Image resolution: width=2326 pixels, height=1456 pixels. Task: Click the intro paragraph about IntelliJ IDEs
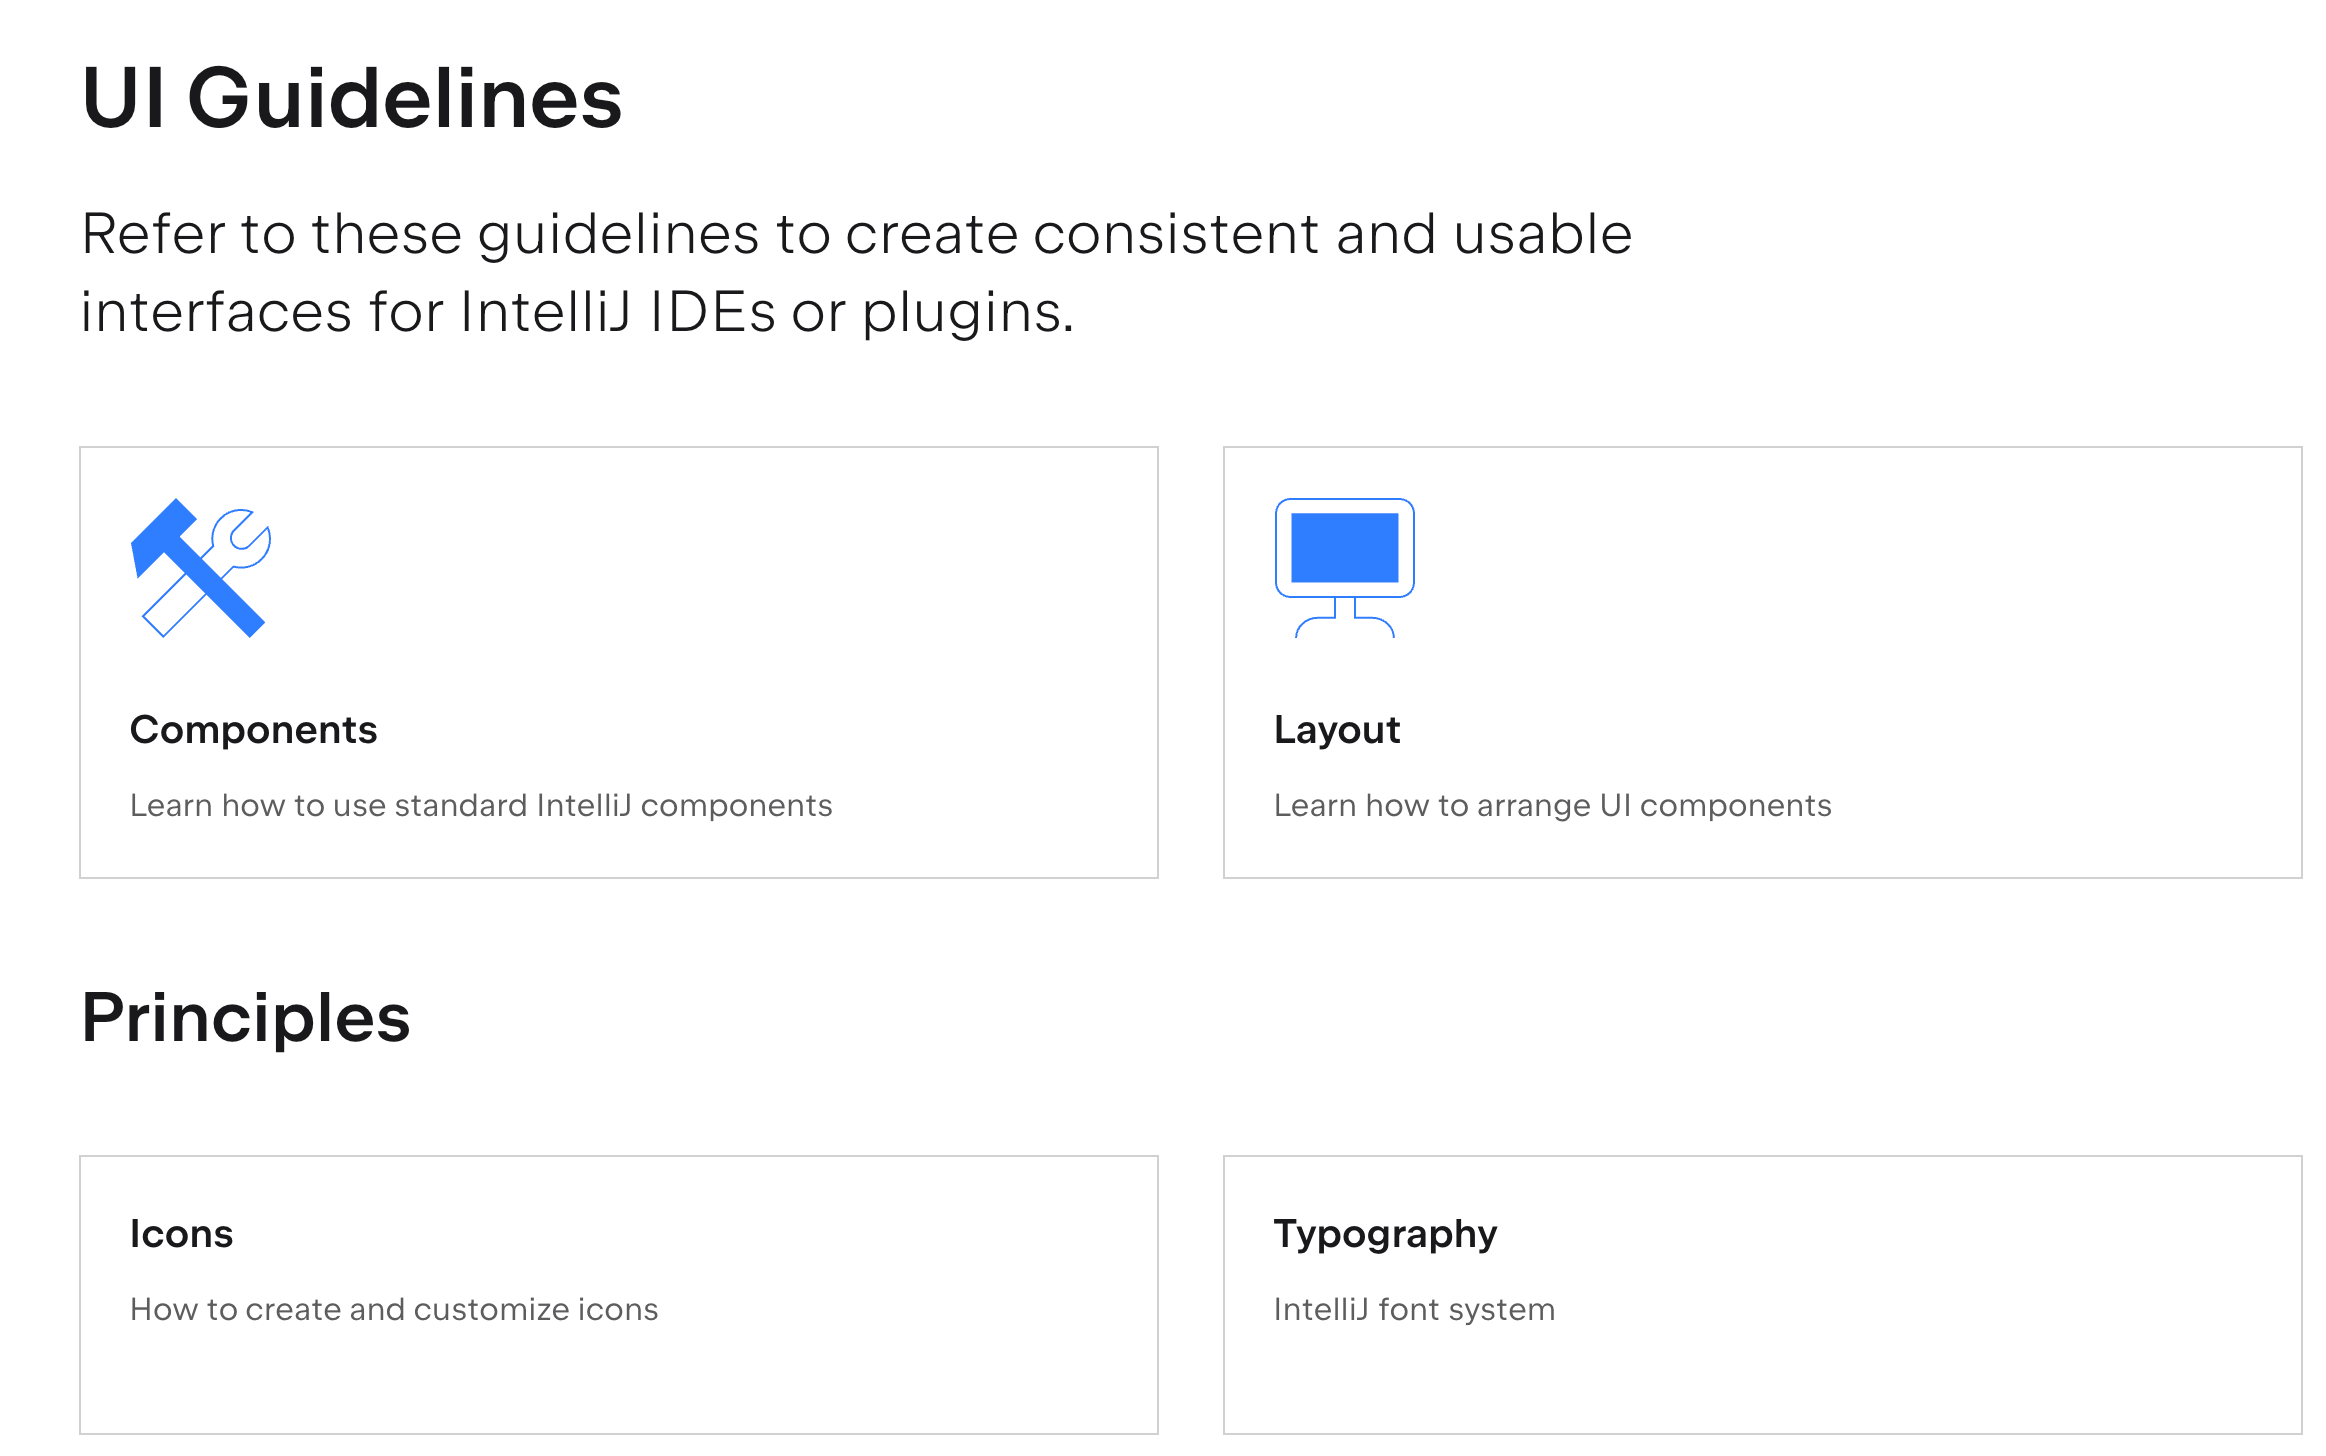click(857, 272)
